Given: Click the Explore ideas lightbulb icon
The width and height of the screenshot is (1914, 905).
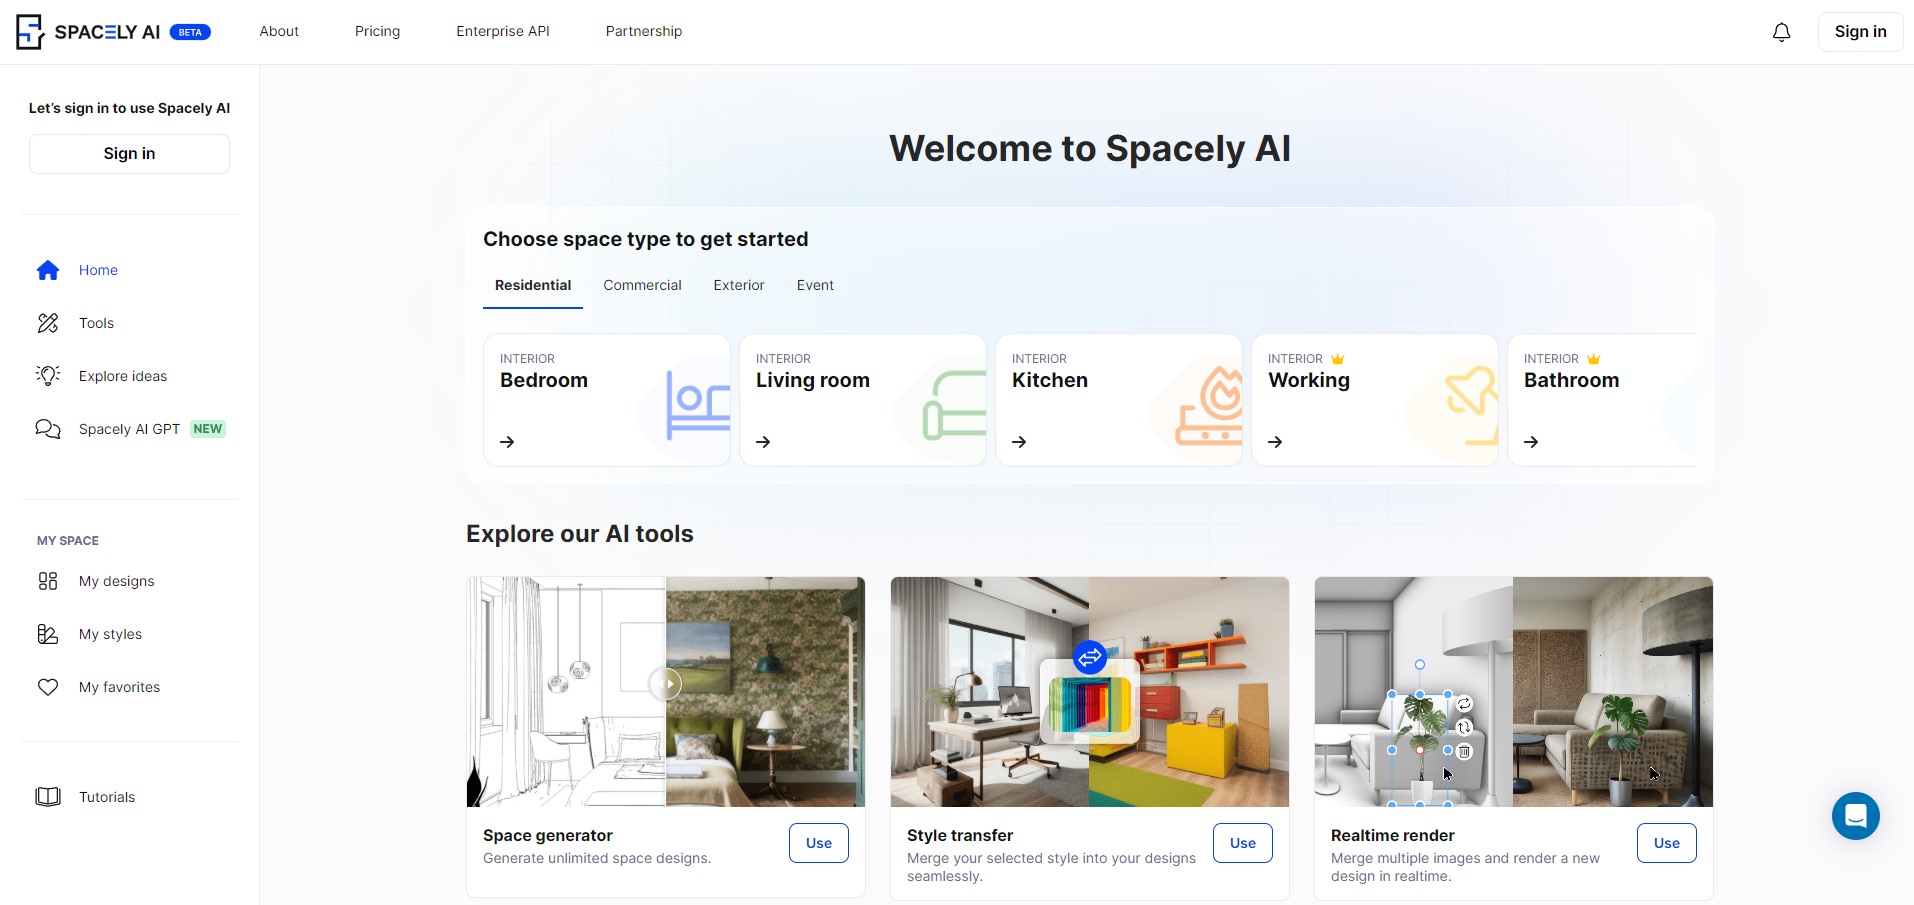Looking at the screenshot, I should pyautogui.click(x=48, y=376).
